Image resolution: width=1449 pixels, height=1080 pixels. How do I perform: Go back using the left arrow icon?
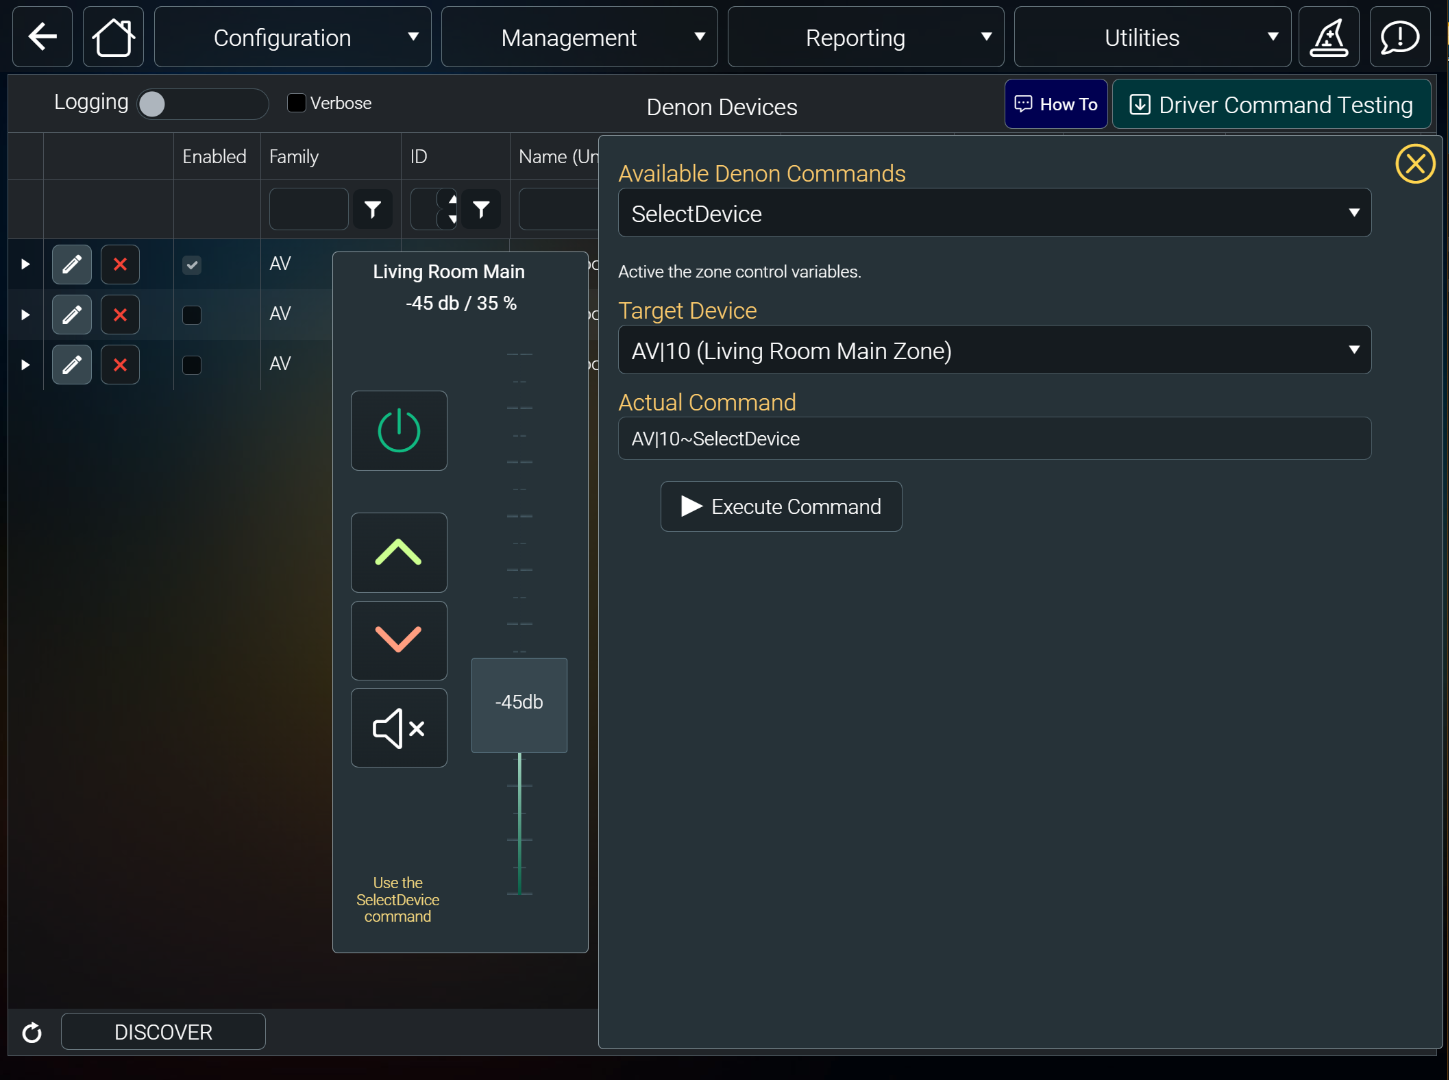(x=42, y=37)
